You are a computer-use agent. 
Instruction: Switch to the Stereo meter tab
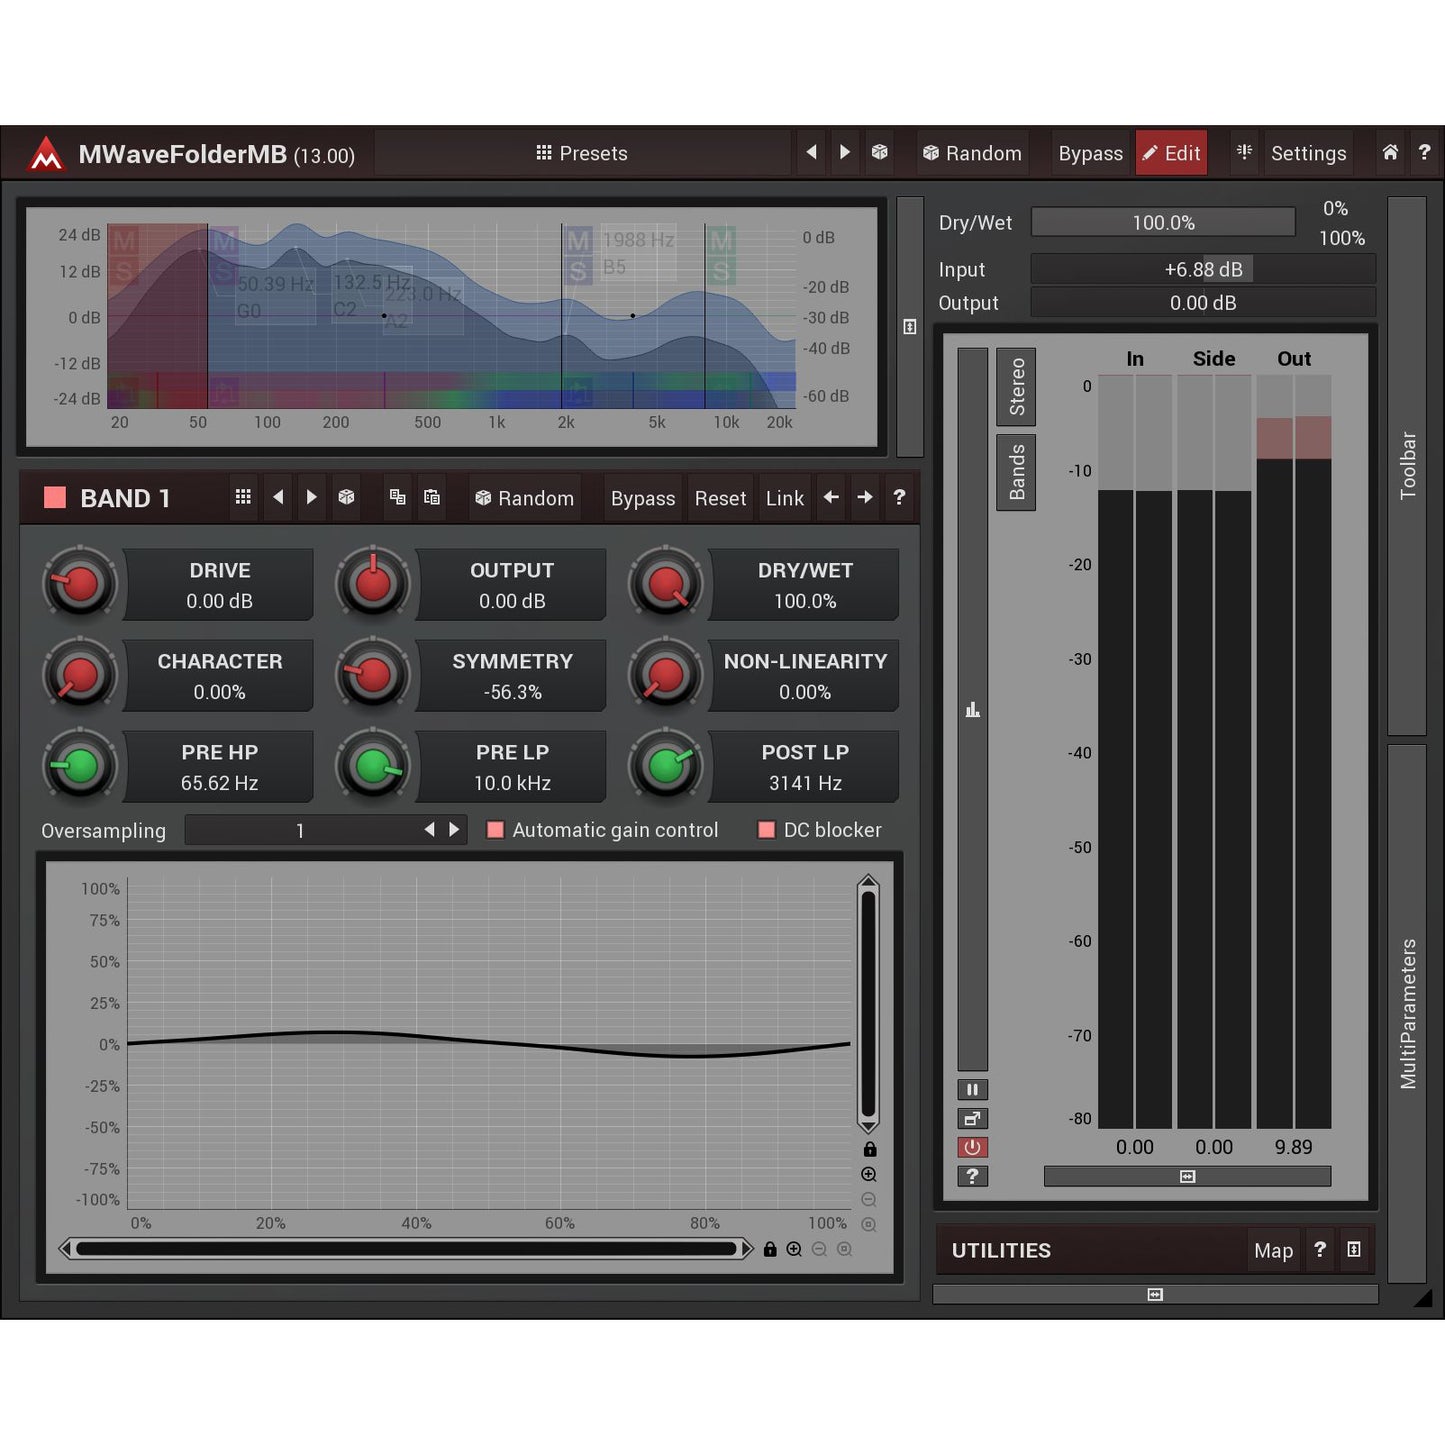pos(1016,387)
